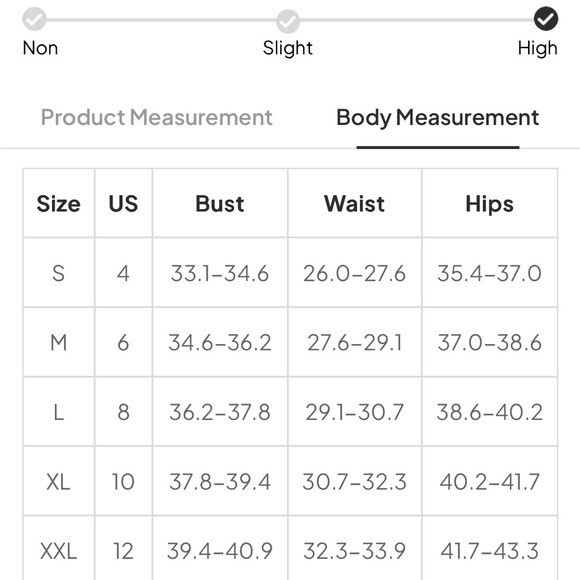Select the Slight stretch checkmark icon

pyautogui.click(x=288, y=21)
